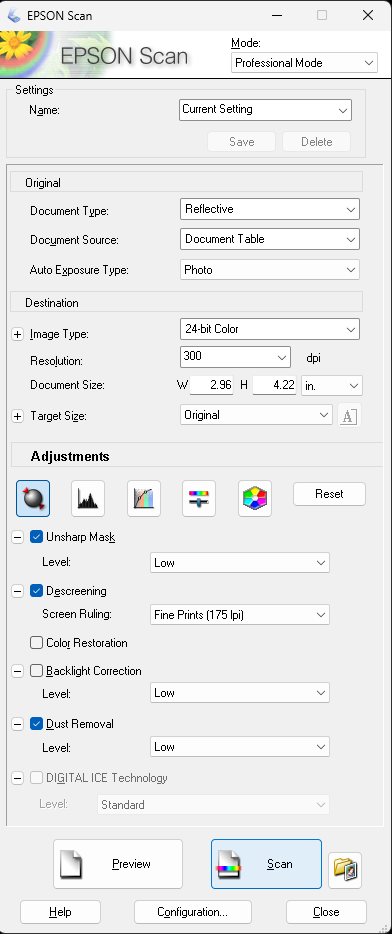Click the Reset adjustments button
392x934 pixels.
329,494
